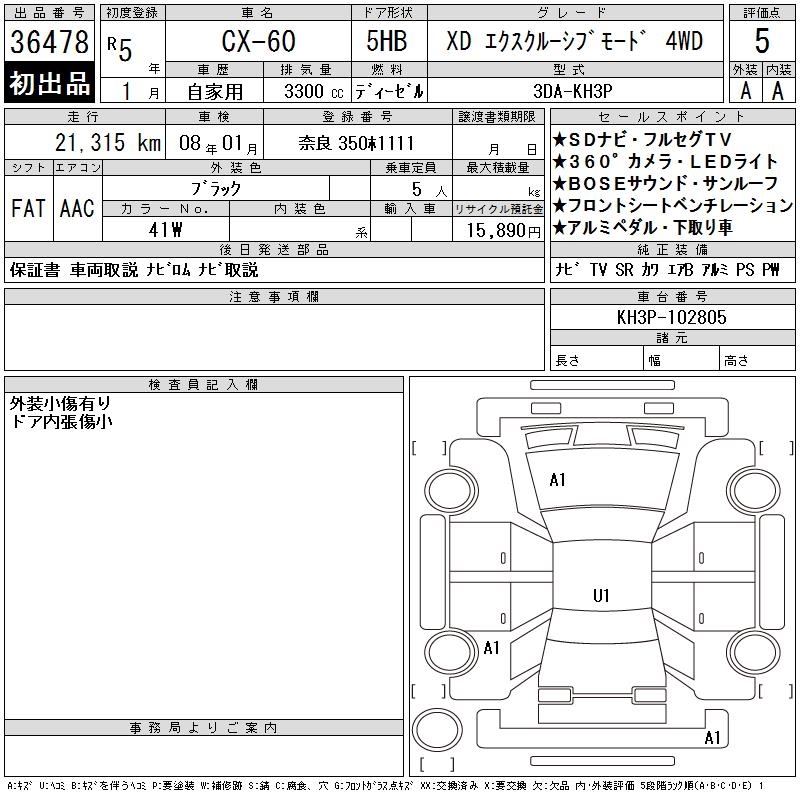Click sales point BOSEサウンド・サンルーフ
The width and height of the screenshot is (800, 800).
[x=665, y=183]
